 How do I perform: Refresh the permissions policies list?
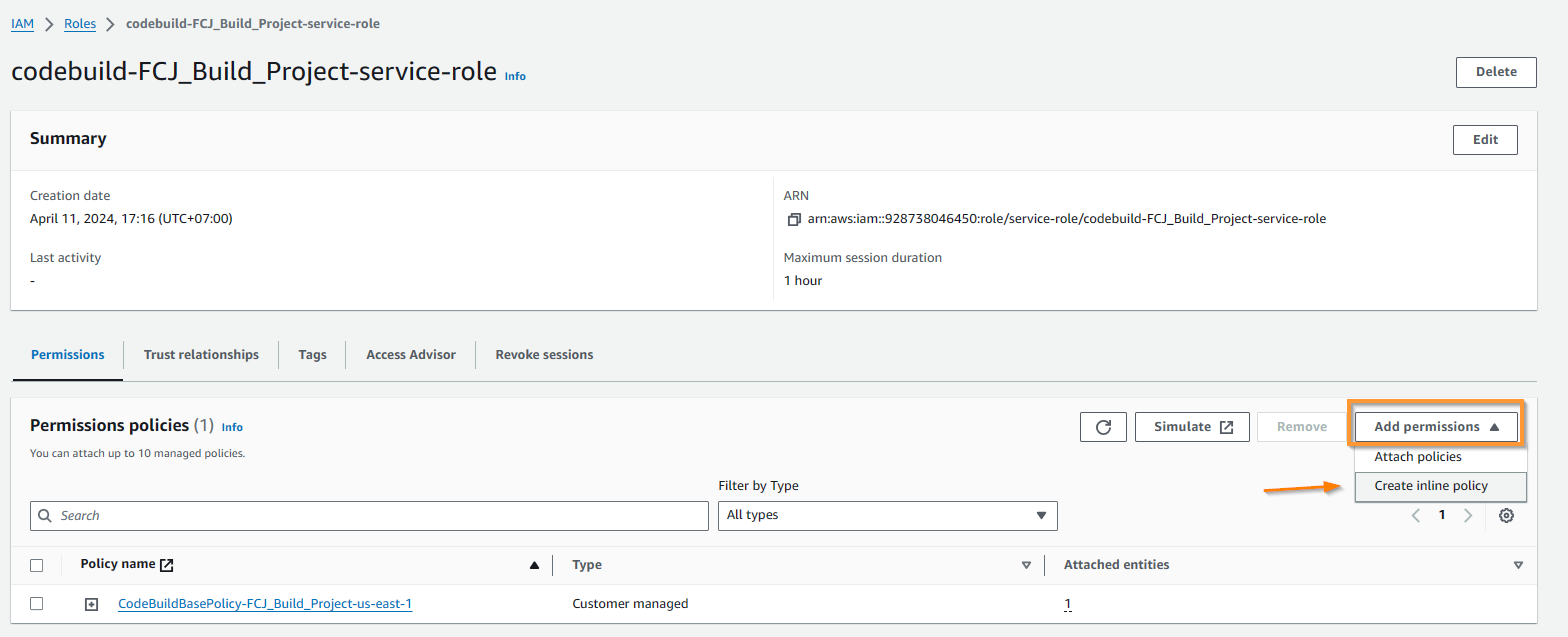coord(1103,427)
